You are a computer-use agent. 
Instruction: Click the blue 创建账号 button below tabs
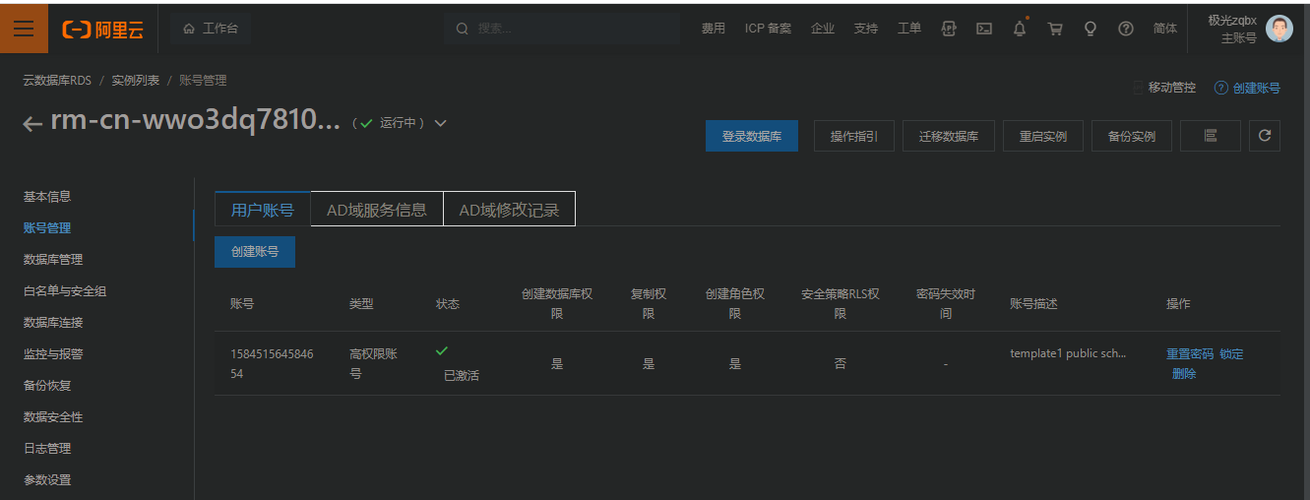(255, 252)
